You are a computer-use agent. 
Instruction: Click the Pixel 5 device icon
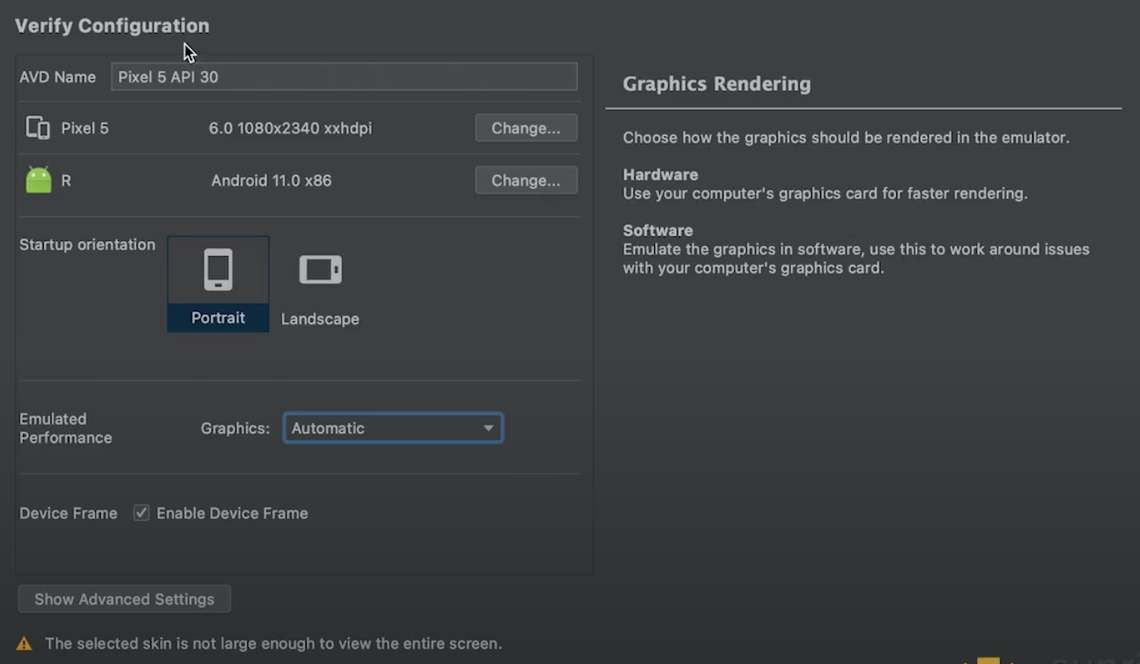coord(37,128)
